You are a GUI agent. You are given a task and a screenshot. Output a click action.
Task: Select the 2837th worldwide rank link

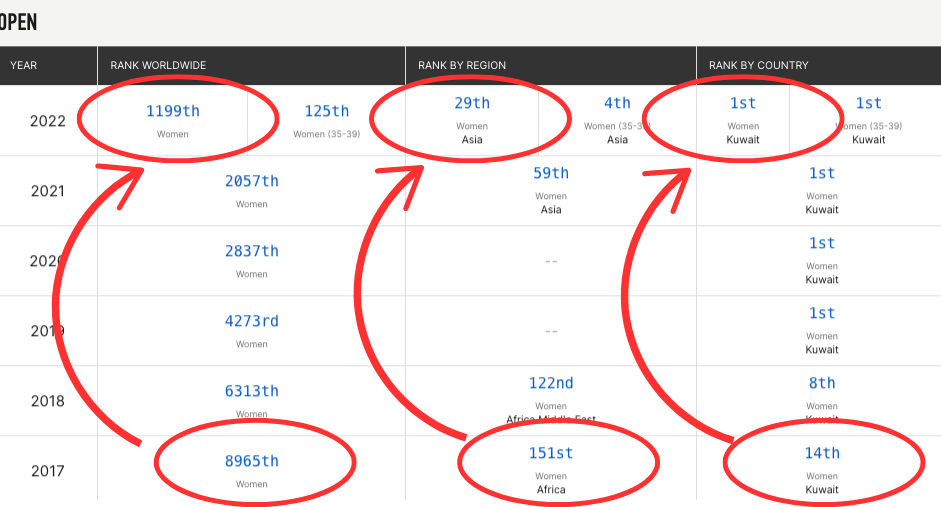251,251
